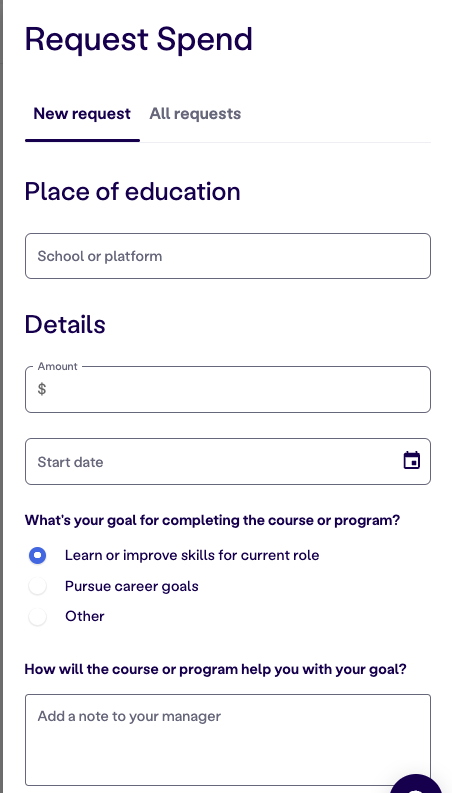Click the 'Learn or improve skills for current role' label

192,555
